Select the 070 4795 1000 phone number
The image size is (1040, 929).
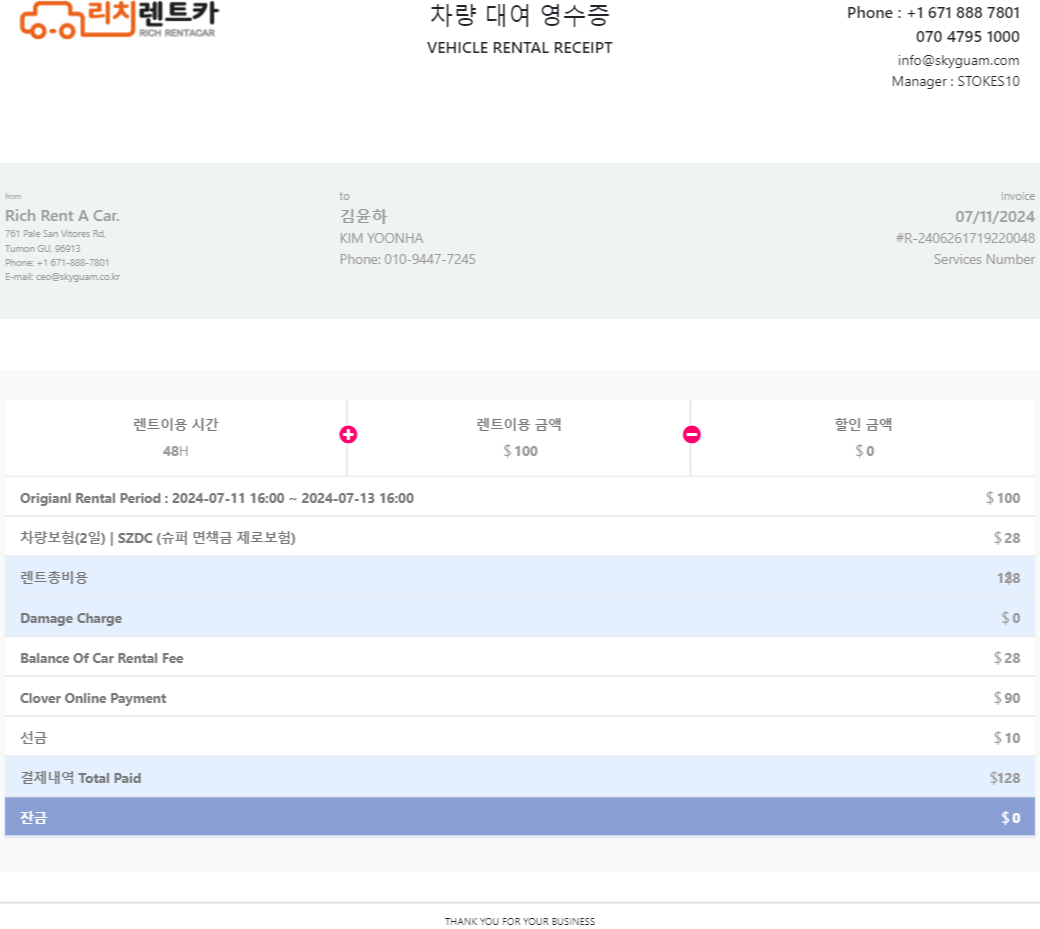point(968,36)
